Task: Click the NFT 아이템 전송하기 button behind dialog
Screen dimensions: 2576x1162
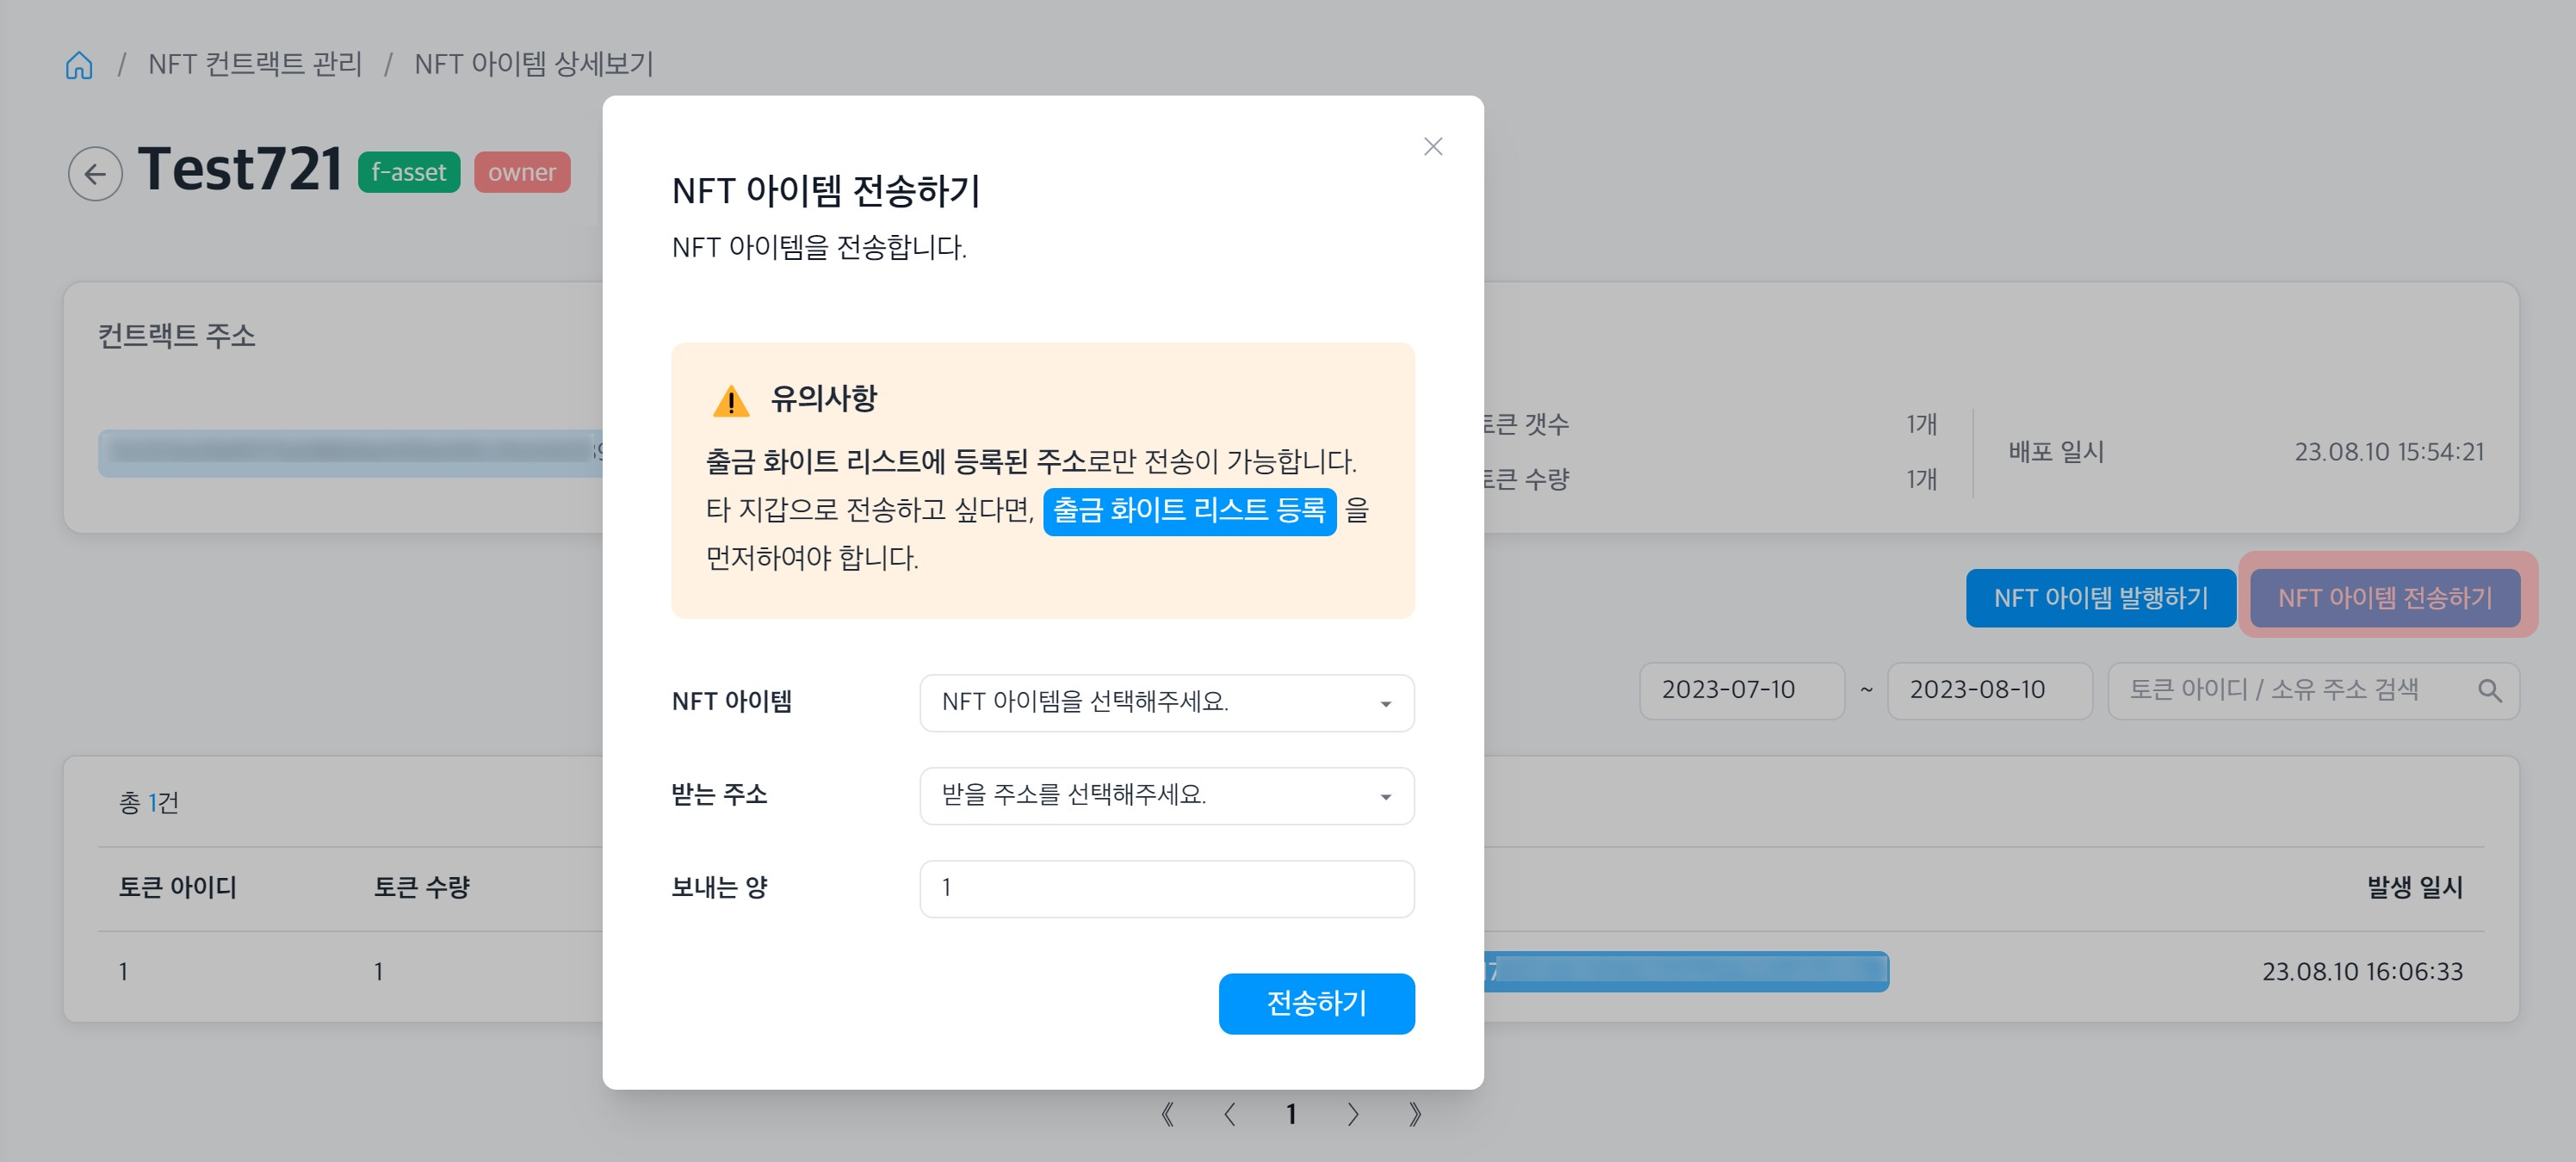Action: coord(2384,598)
